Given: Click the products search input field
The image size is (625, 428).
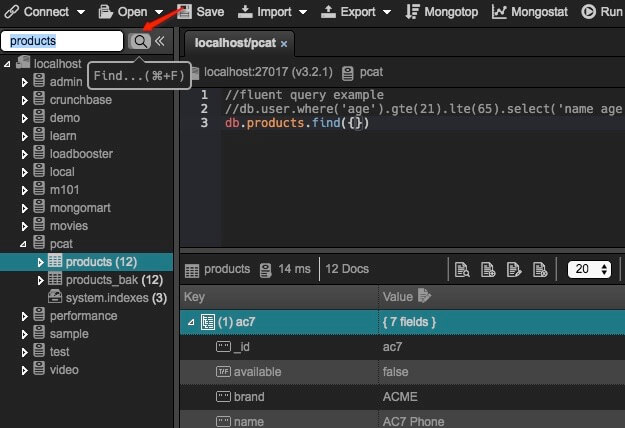Looking at the screenshot, I should tap(62, 41).
